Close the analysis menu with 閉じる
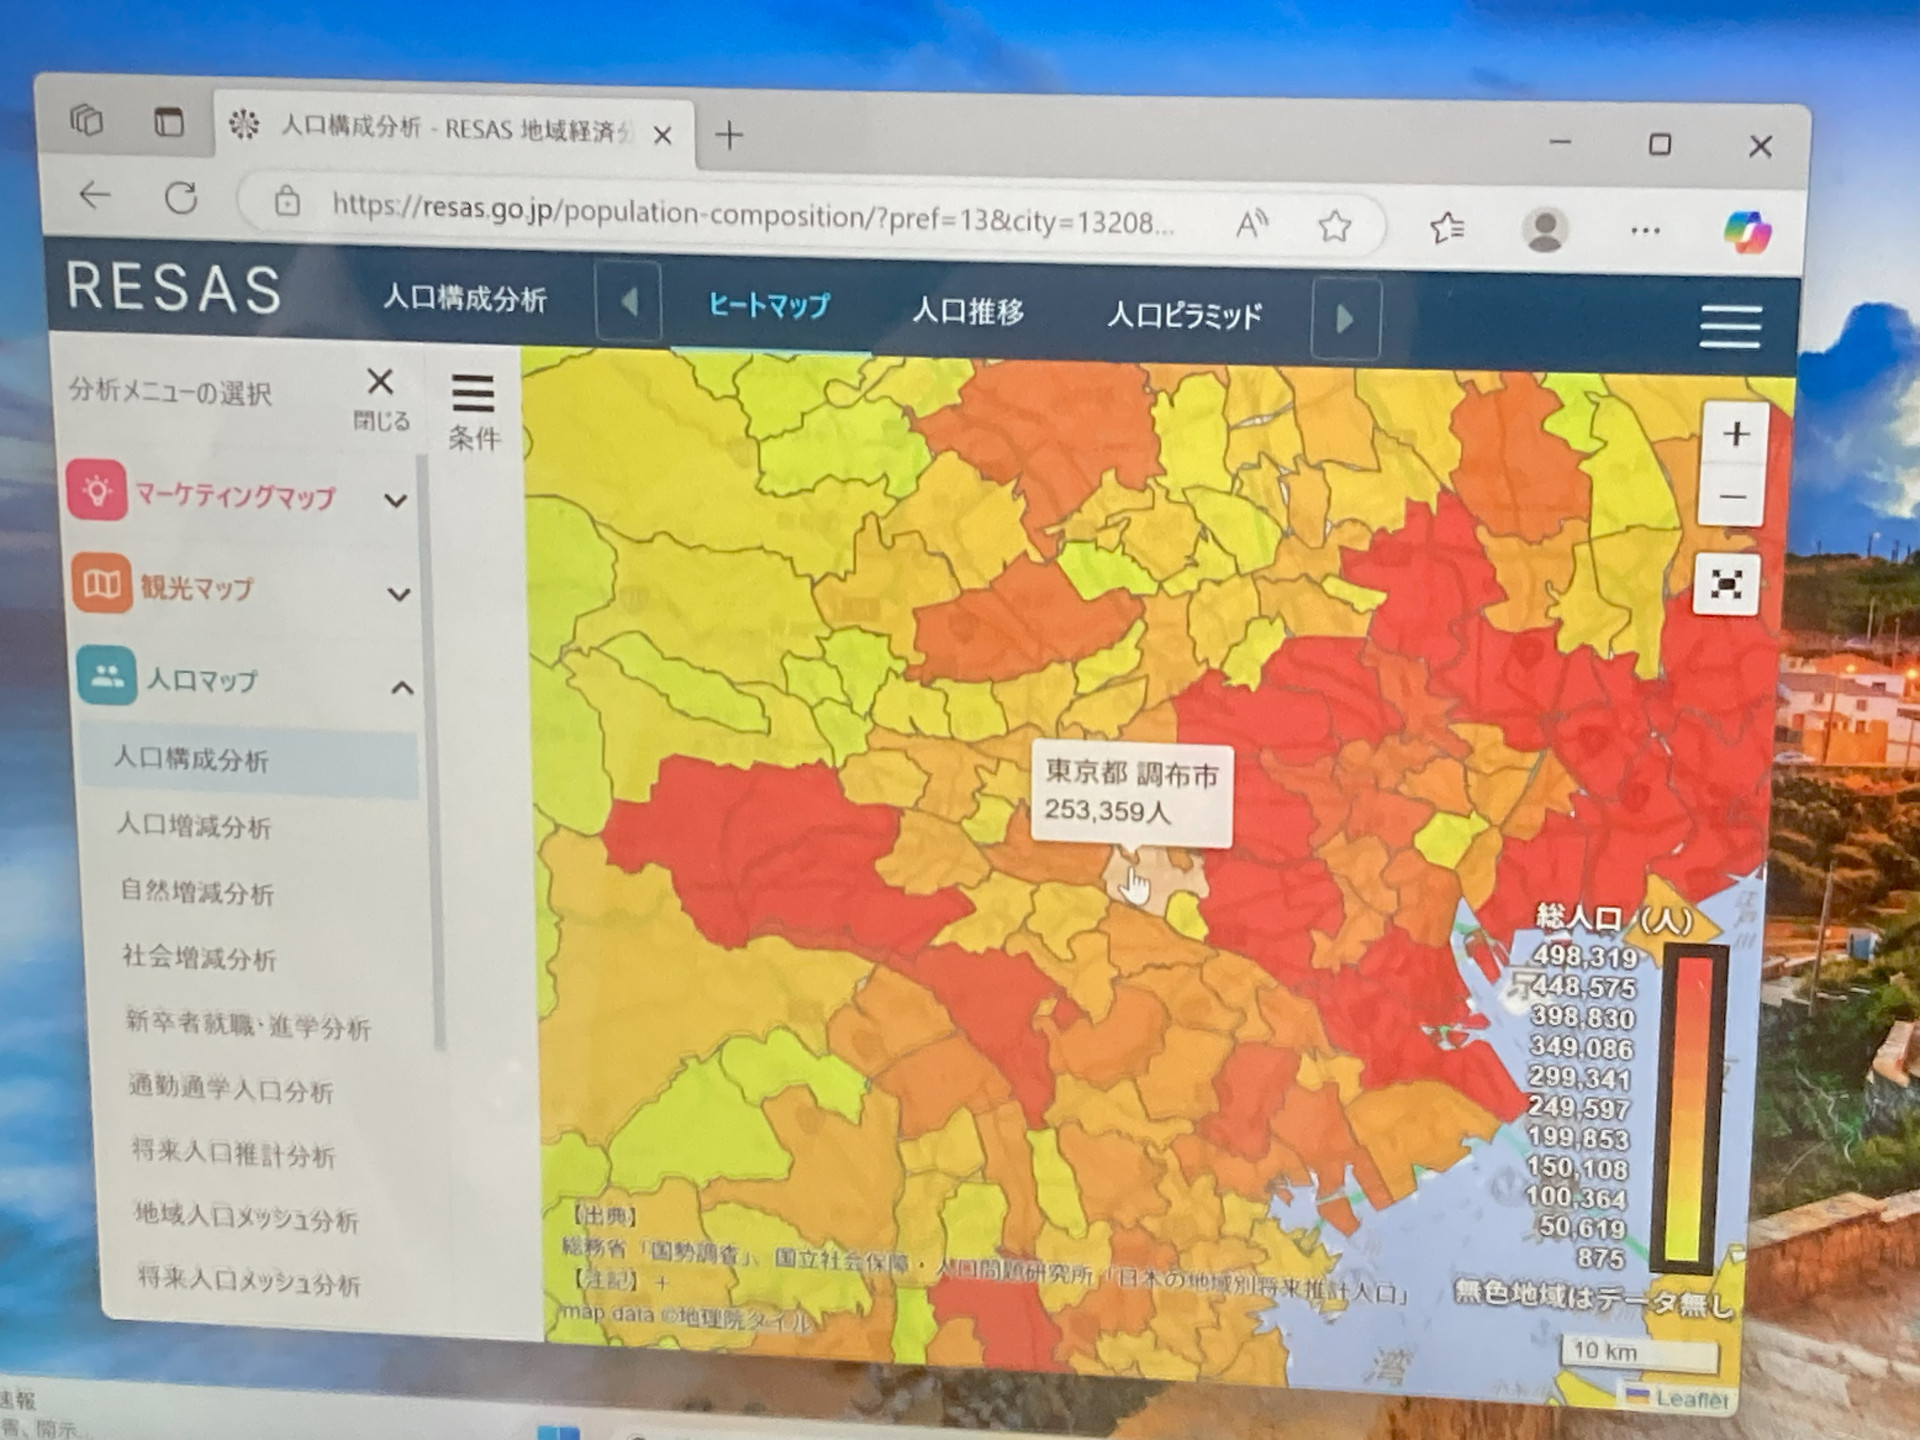Image resolution: width=1920 pixels, height=1440 pixels. coord(380,398)
